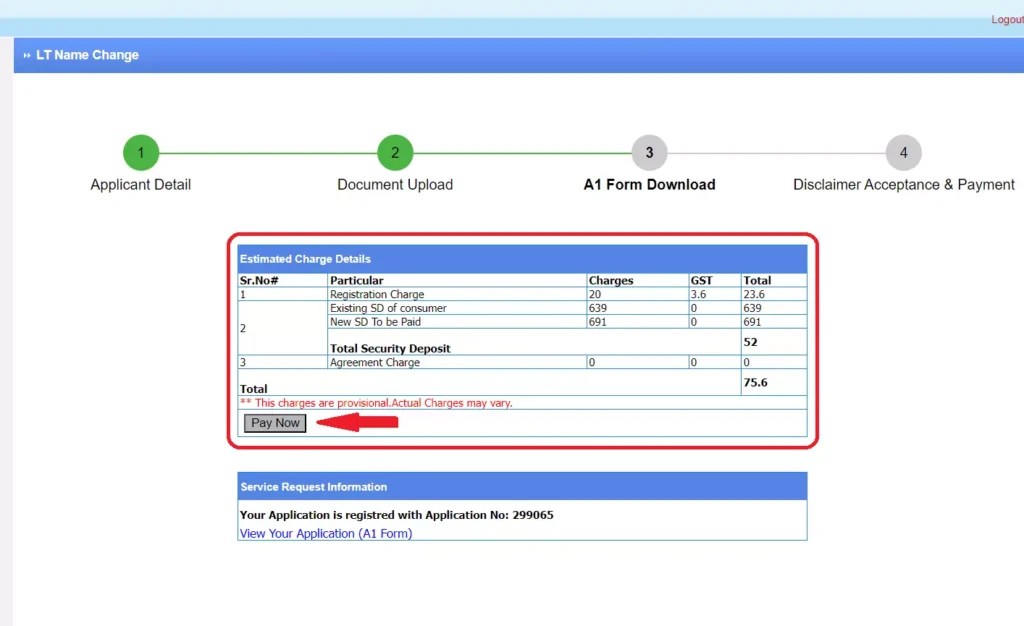Select the green step 2 Document Upload circle
The width and height of the screenshot is (1024, 626).
(394, 152)
